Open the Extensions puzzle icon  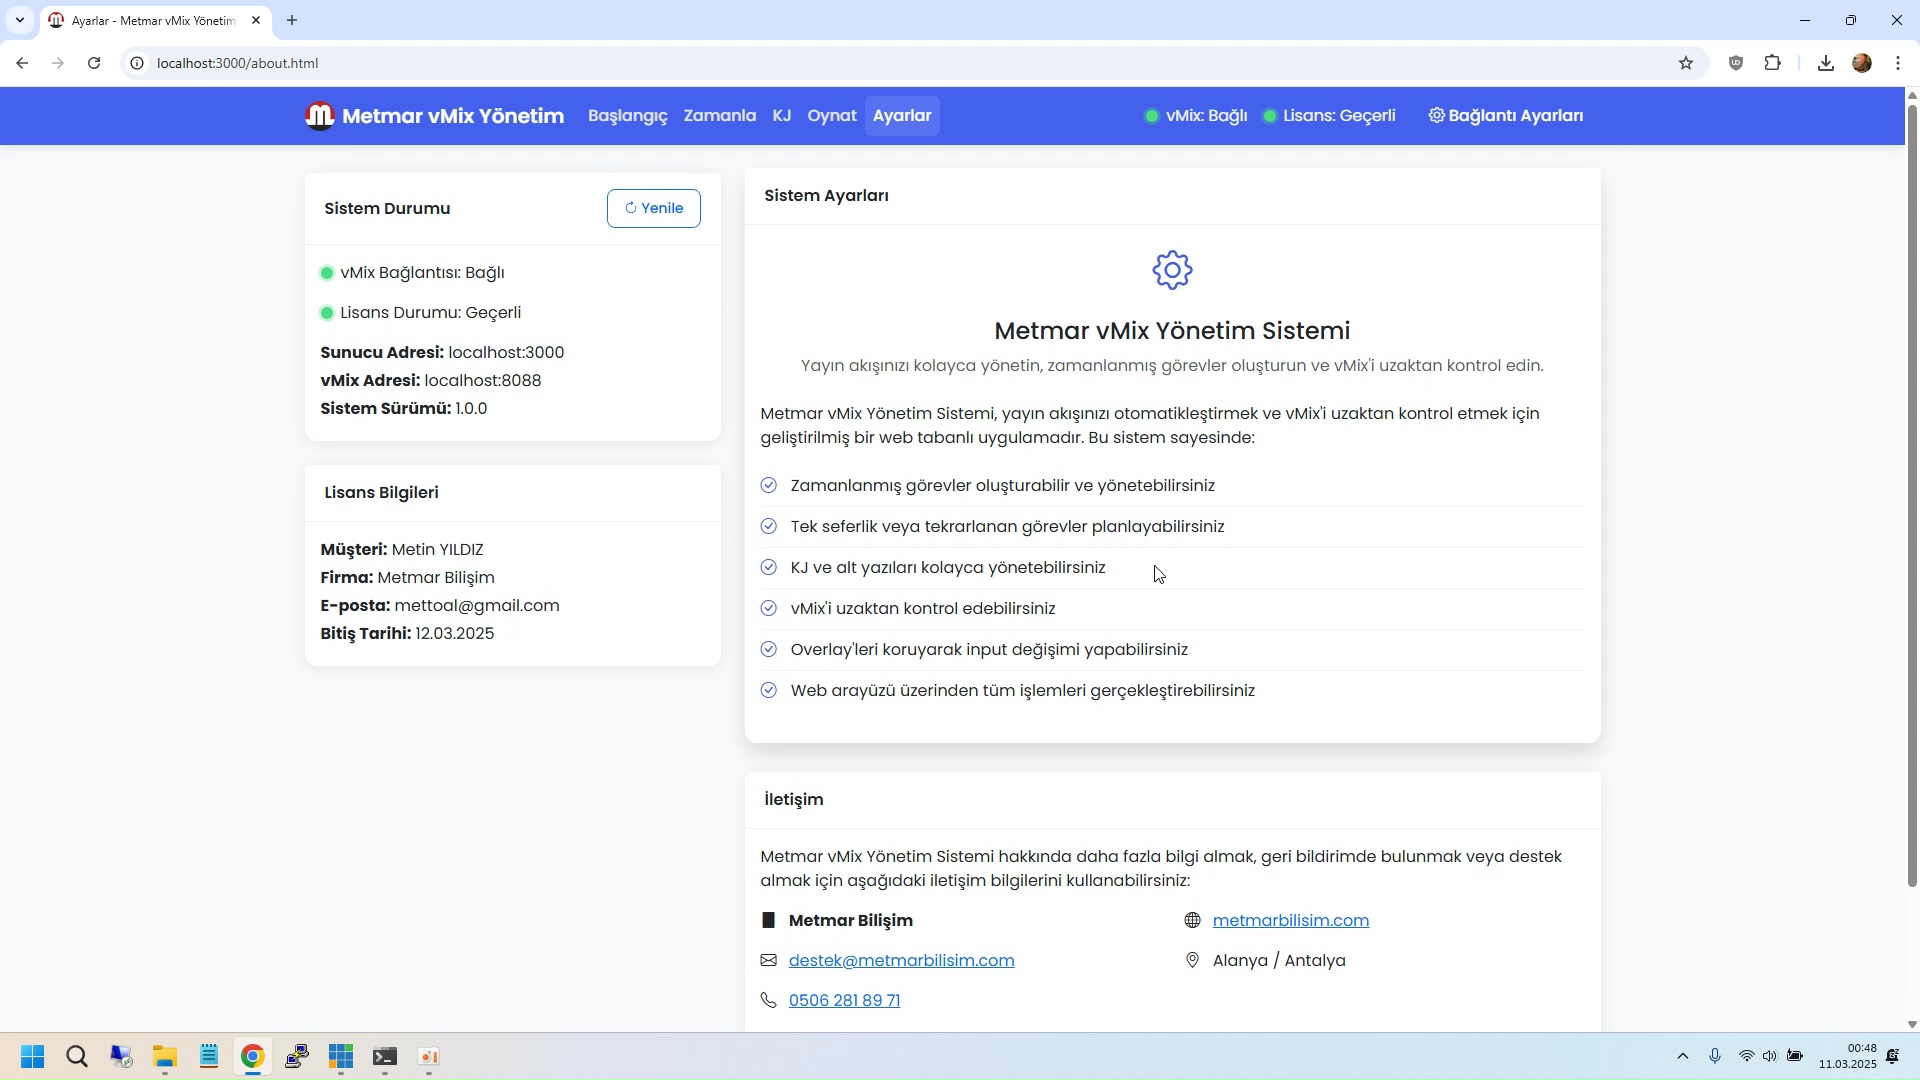(x=1773, y=63)
